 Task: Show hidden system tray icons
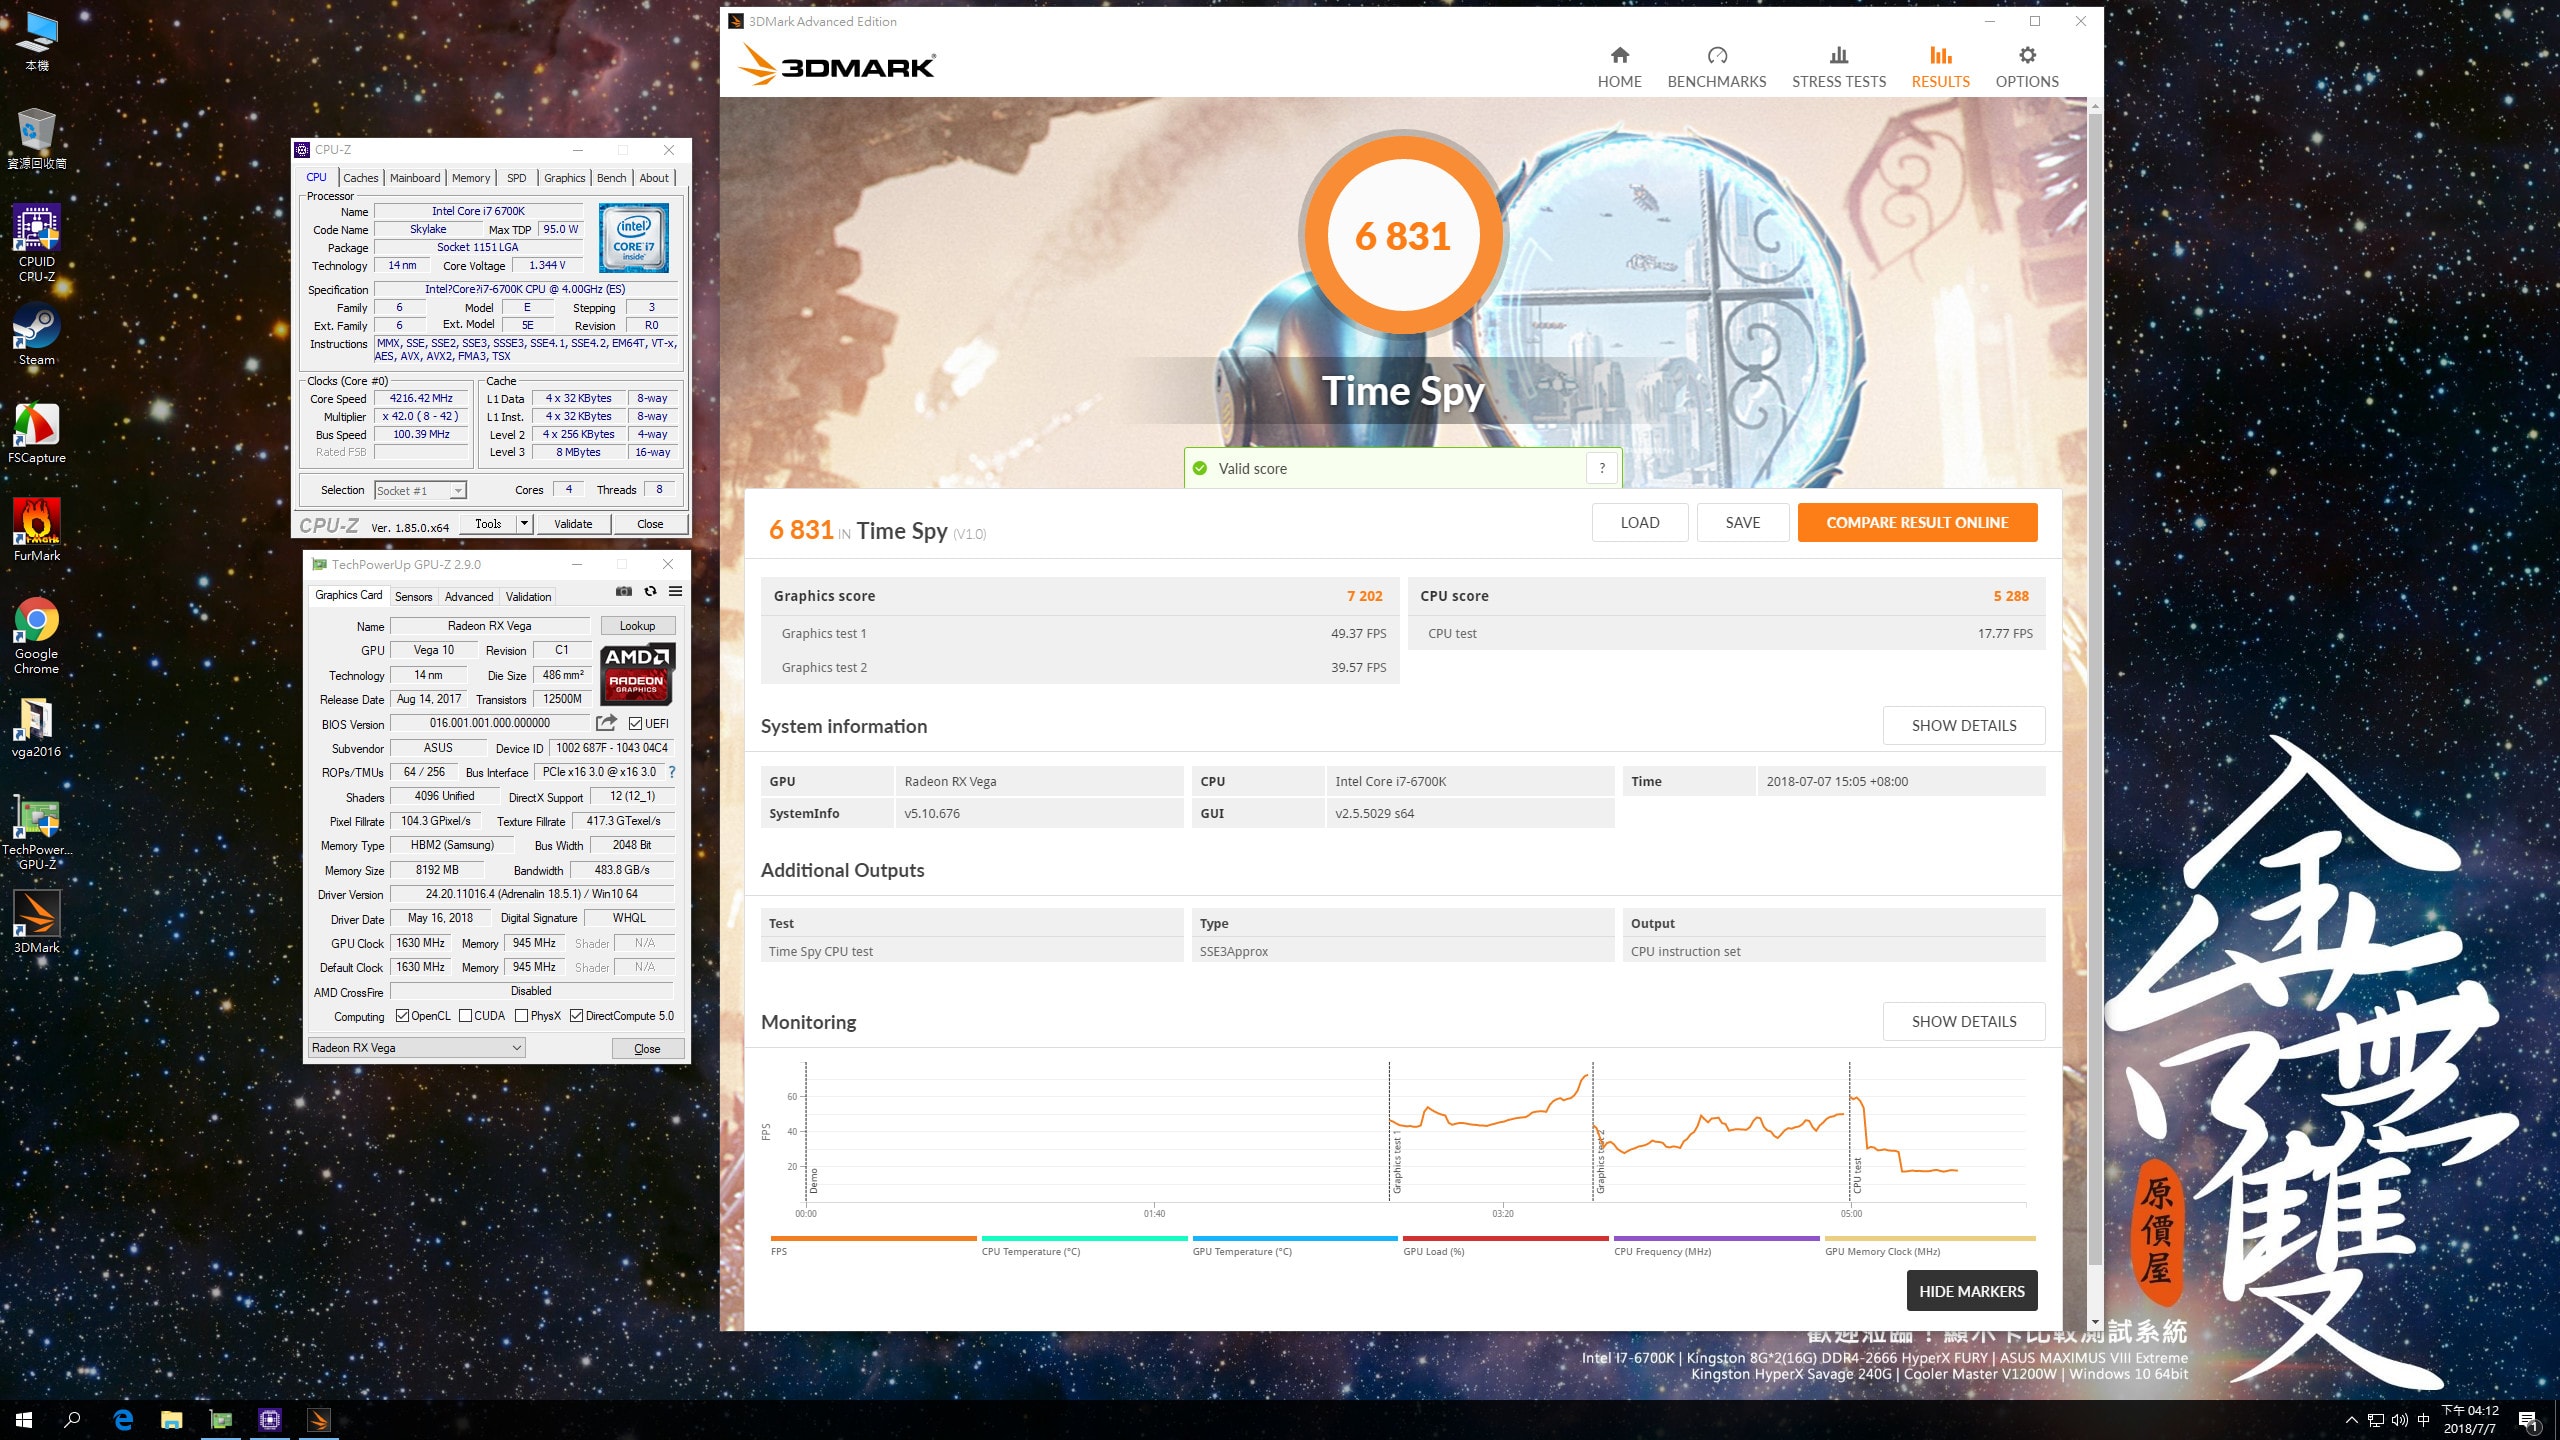coord(2352,1420)
